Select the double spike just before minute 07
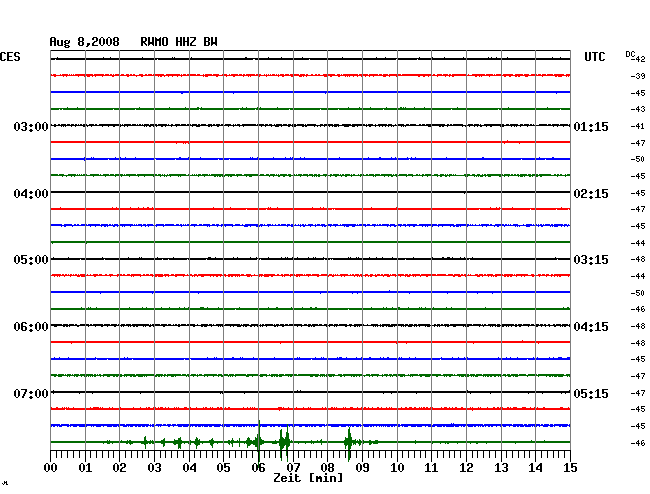 click(284, 443)
